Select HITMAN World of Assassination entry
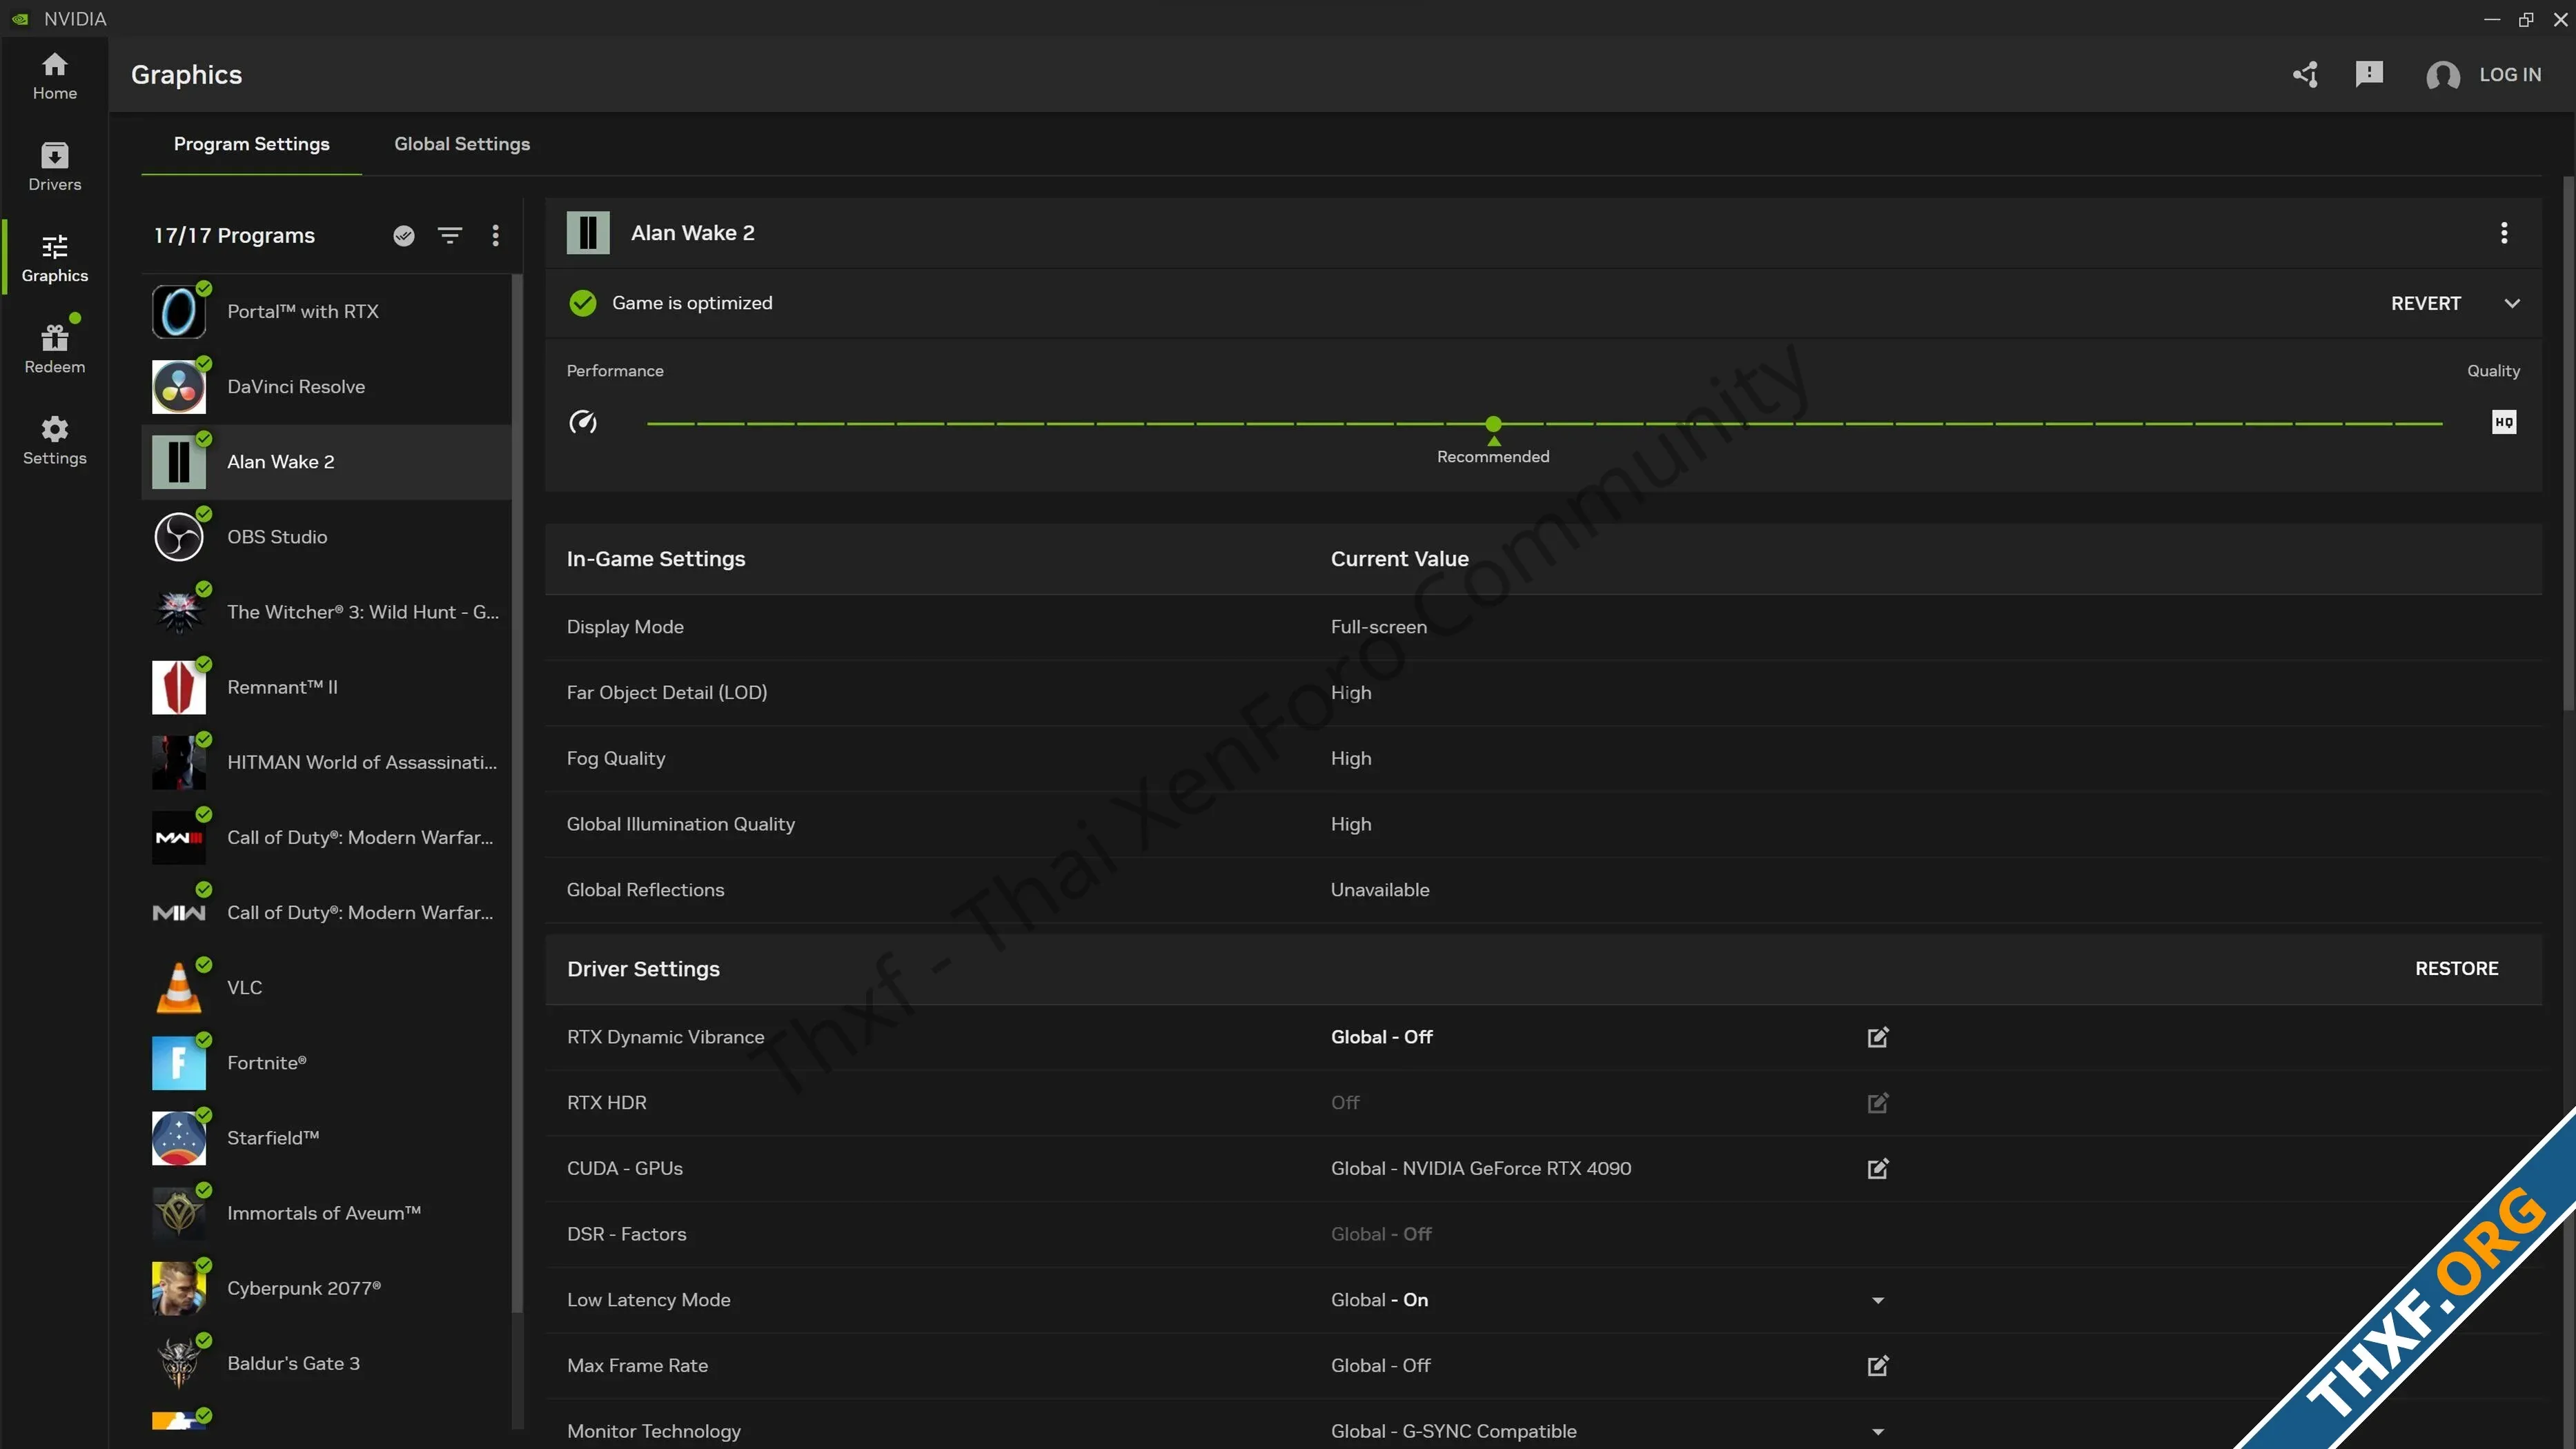The height and width of the screenshot is (1449, 2576). click(x=327, y=762)
